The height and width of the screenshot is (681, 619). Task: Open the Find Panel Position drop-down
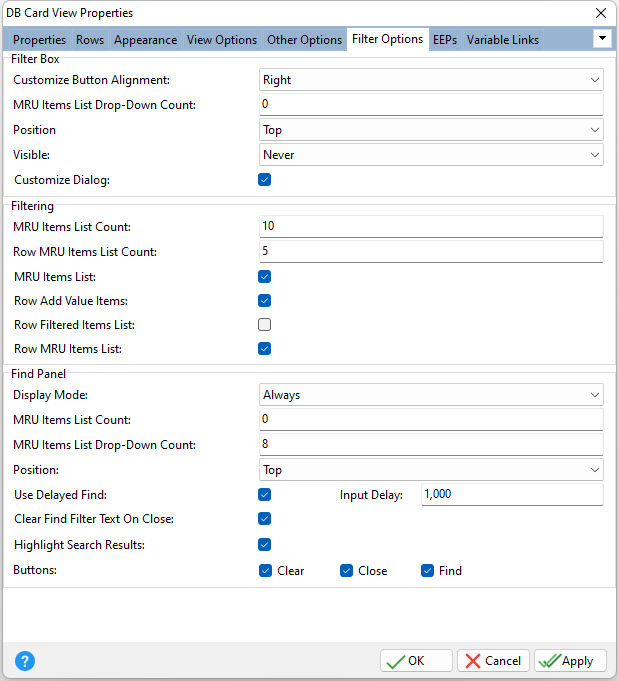[x=431, y=469]
